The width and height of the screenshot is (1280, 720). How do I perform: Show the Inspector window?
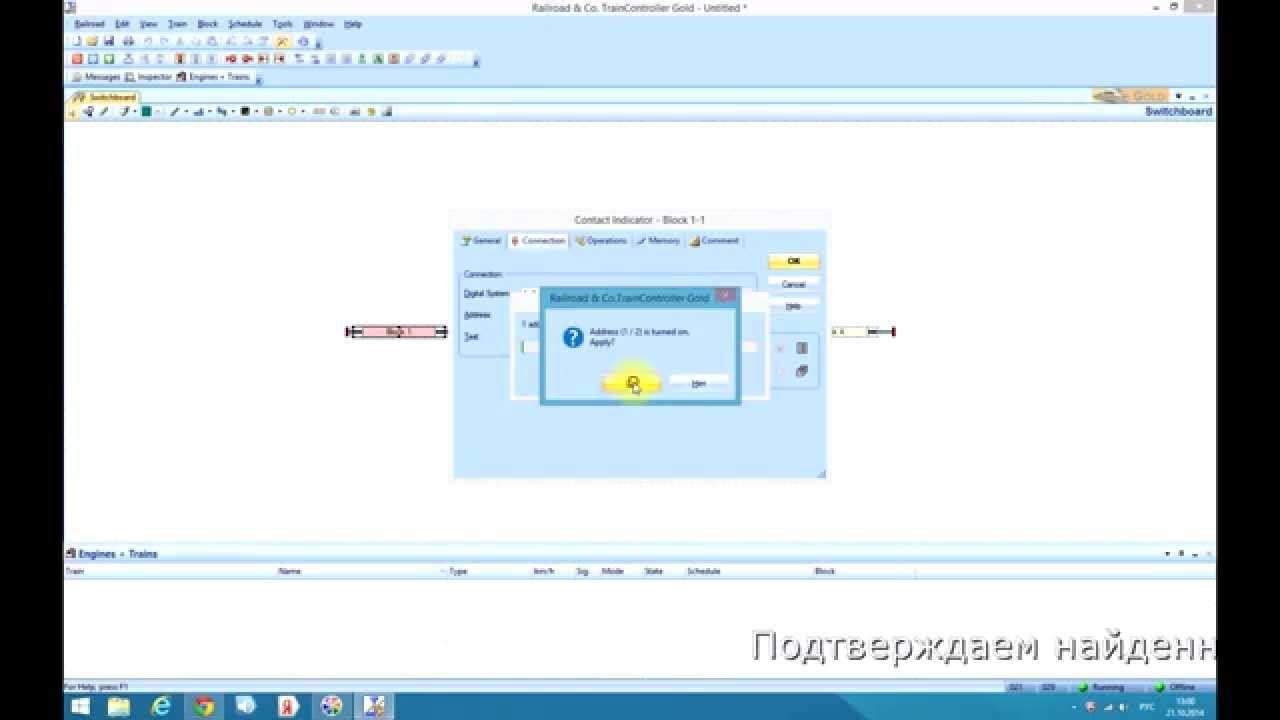coord(148,77)
